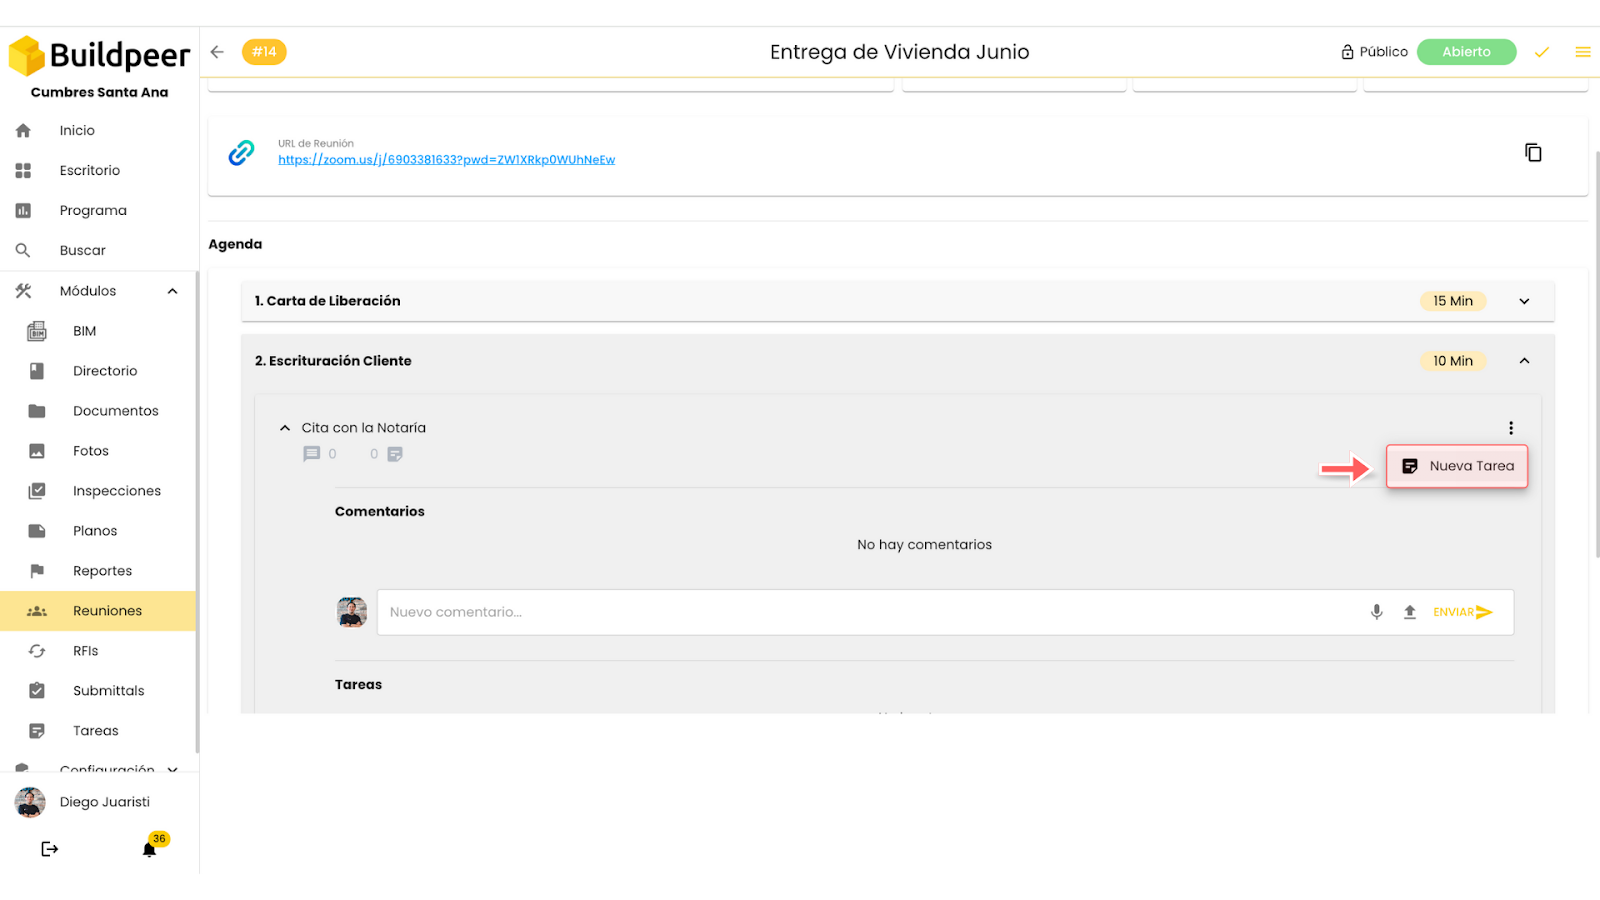Select Nueva Tarea from the menu
Image resolution: width=1600 pixels, height=900 pixels.
[1457, 466]
